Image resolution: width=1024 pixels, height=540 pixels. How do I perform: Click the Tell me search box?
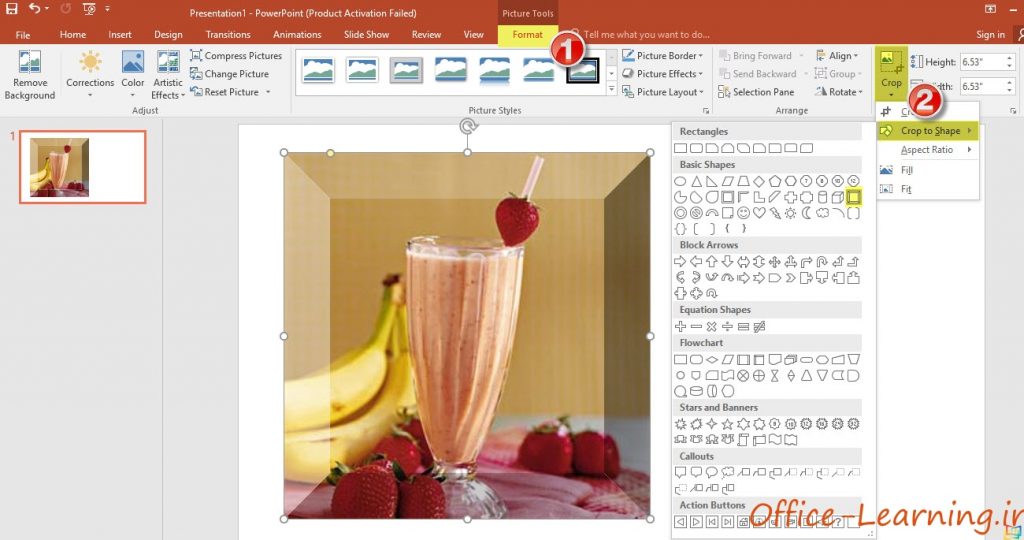(647, 35)
